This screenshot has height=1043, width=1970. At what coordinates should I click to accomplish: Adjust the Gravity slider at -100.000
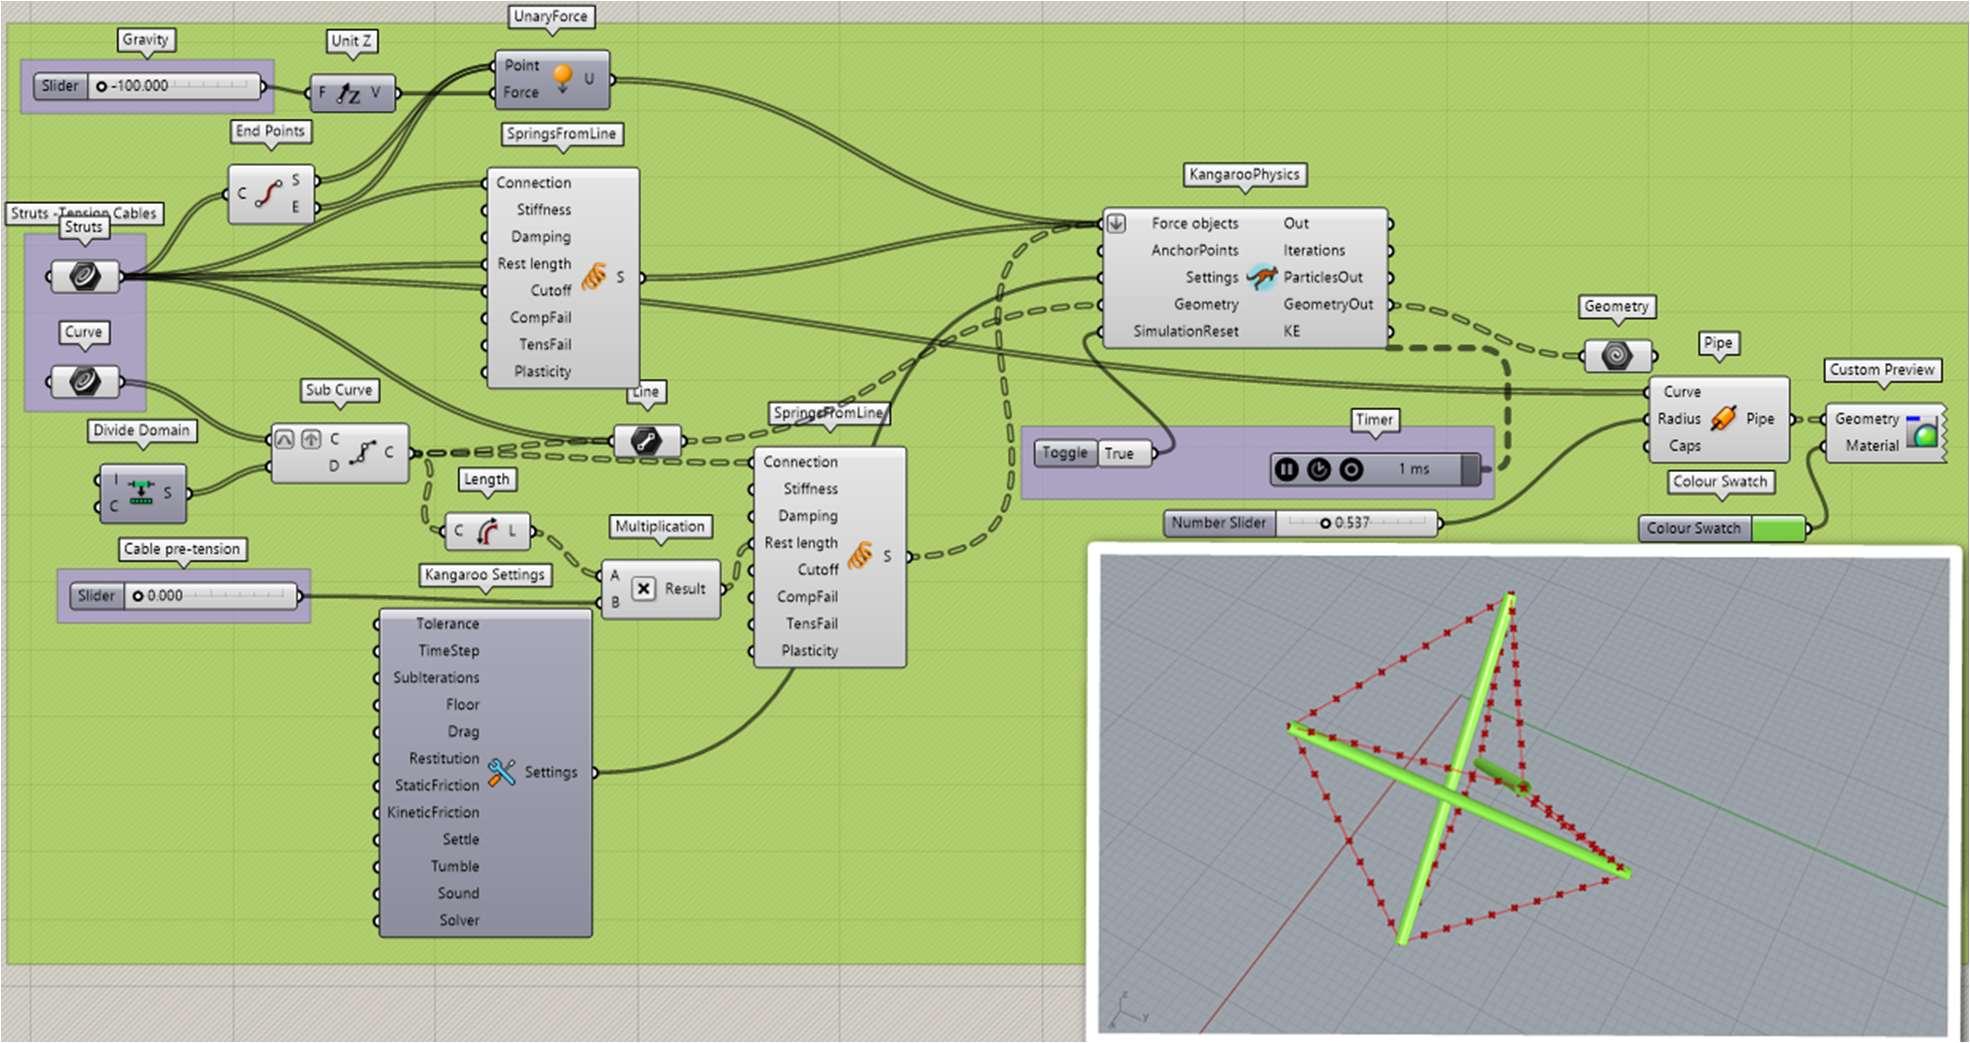click(175, 86)
